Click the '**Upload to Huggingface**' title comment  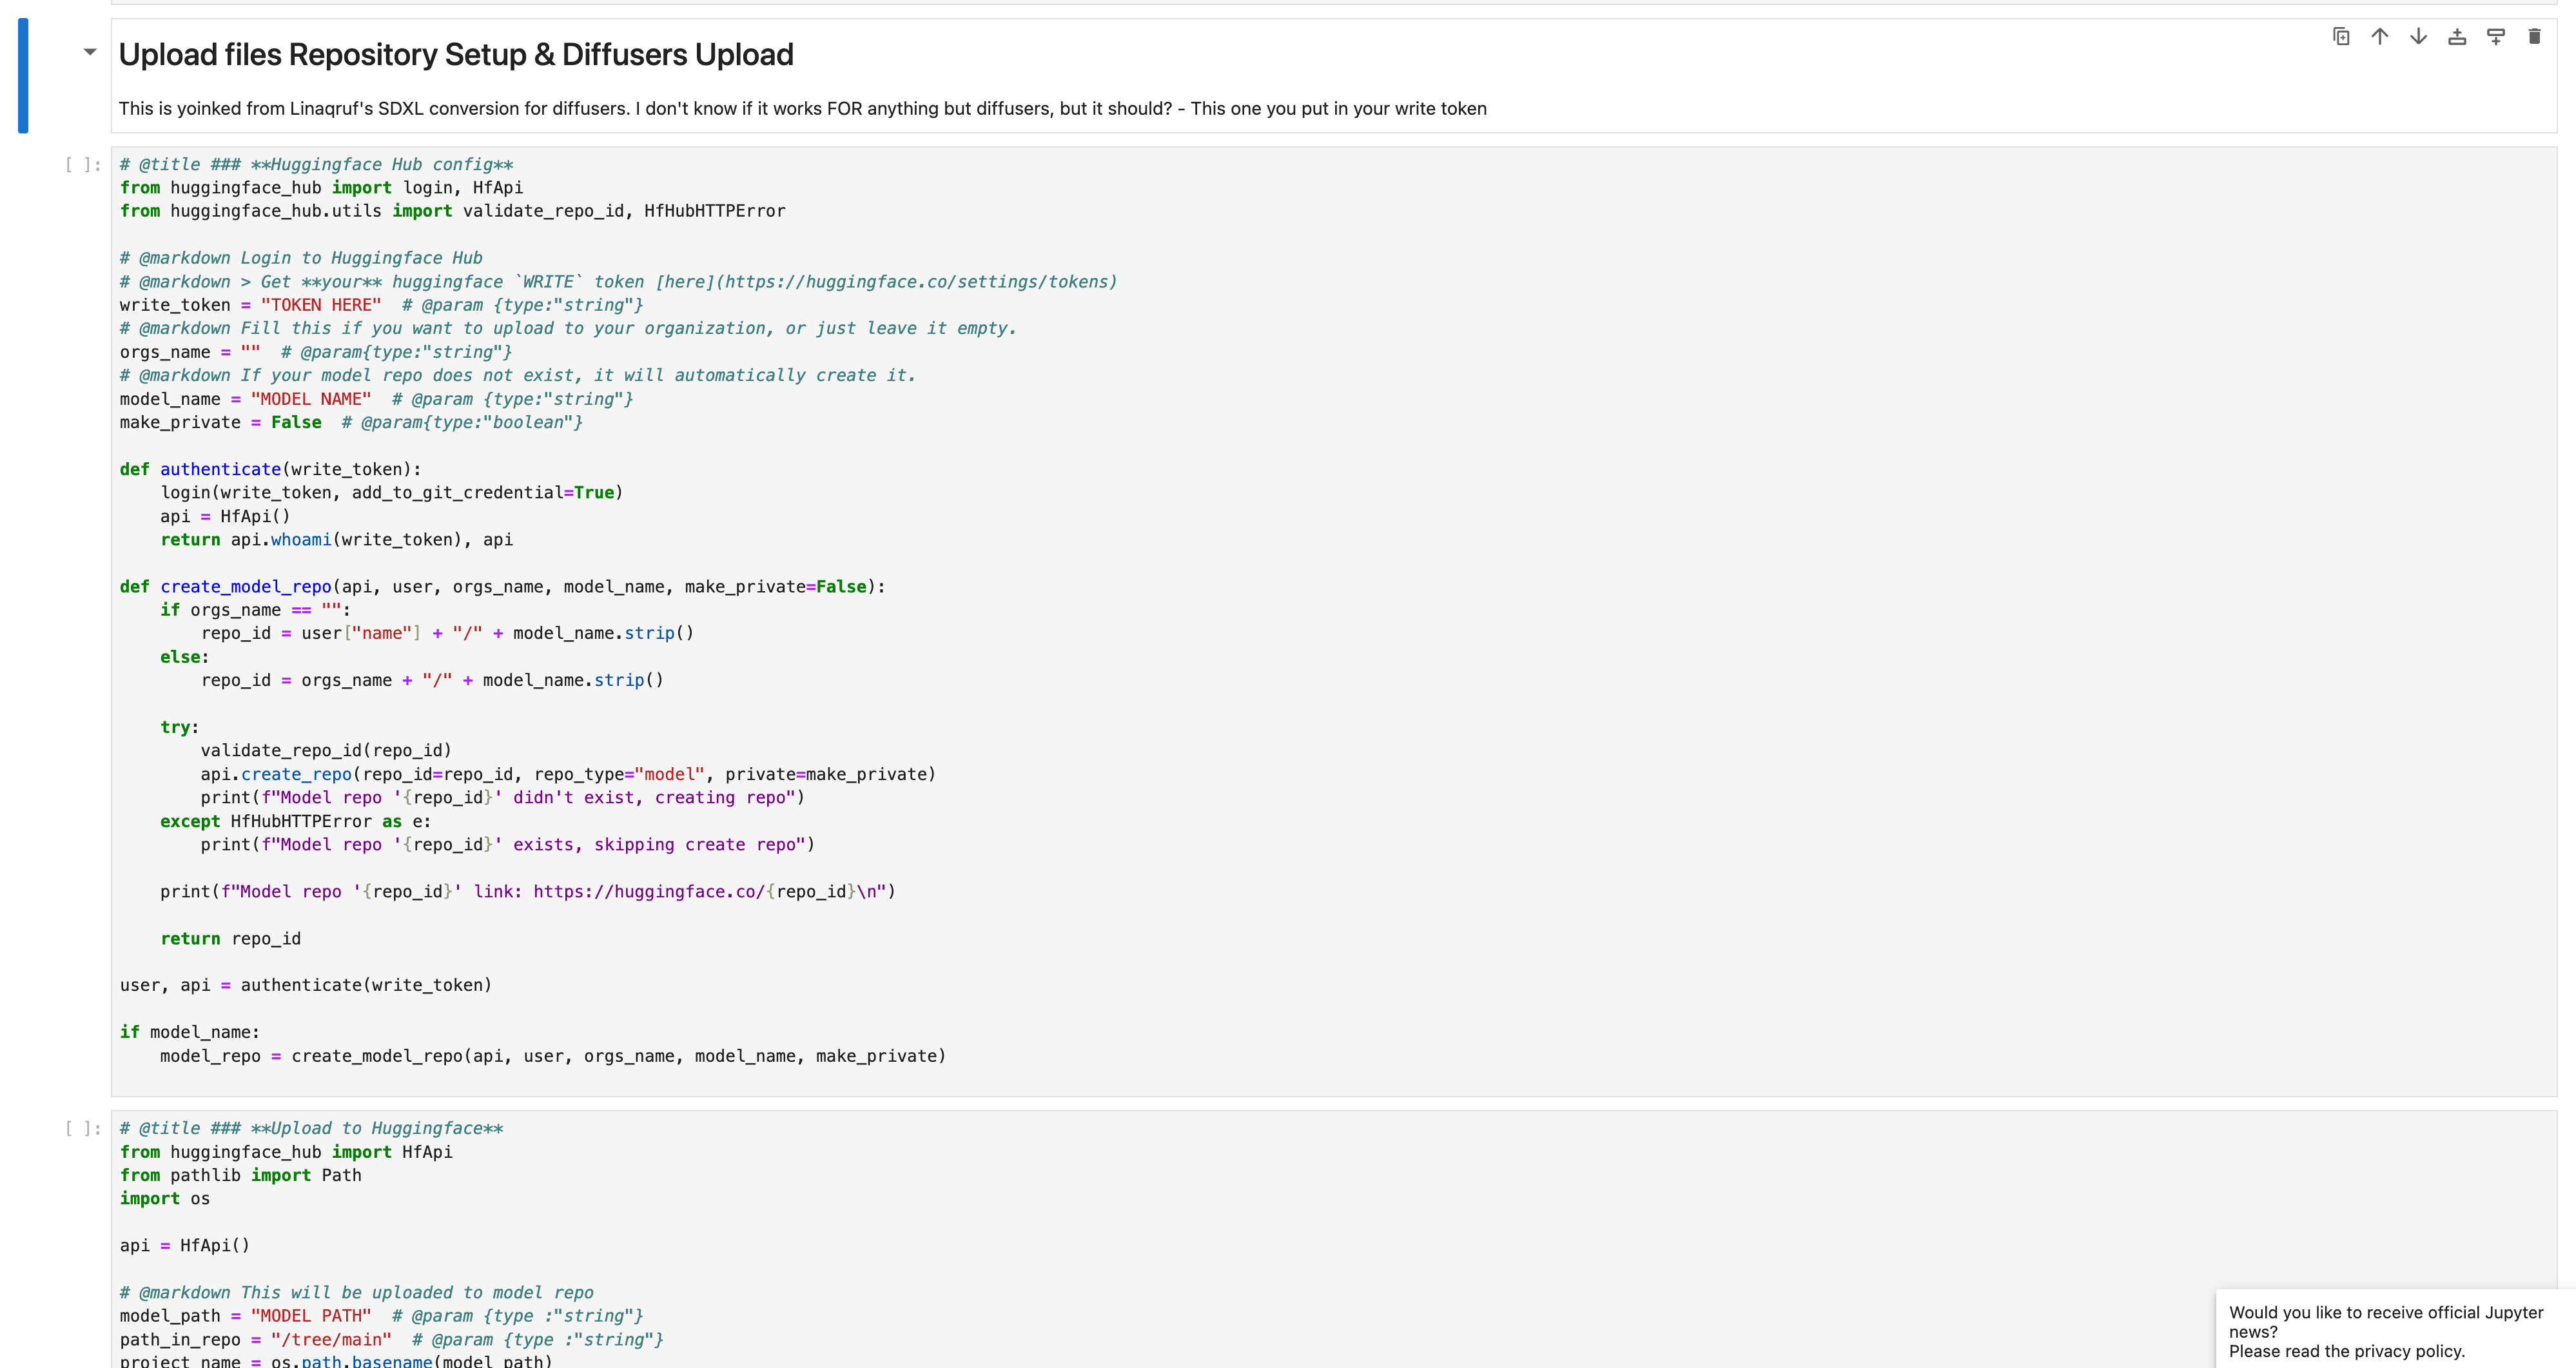[311, 1129]
